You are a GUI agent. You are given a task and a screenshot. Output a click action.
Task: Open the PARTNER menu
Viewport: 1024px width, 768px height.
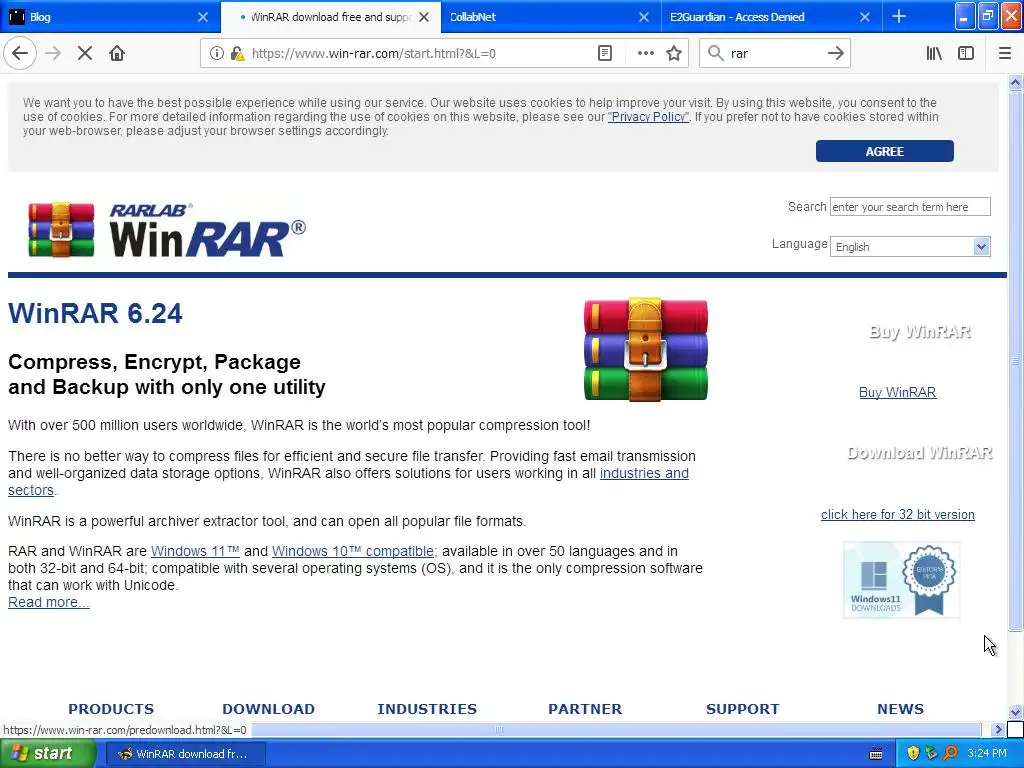[x=585, y=709]
